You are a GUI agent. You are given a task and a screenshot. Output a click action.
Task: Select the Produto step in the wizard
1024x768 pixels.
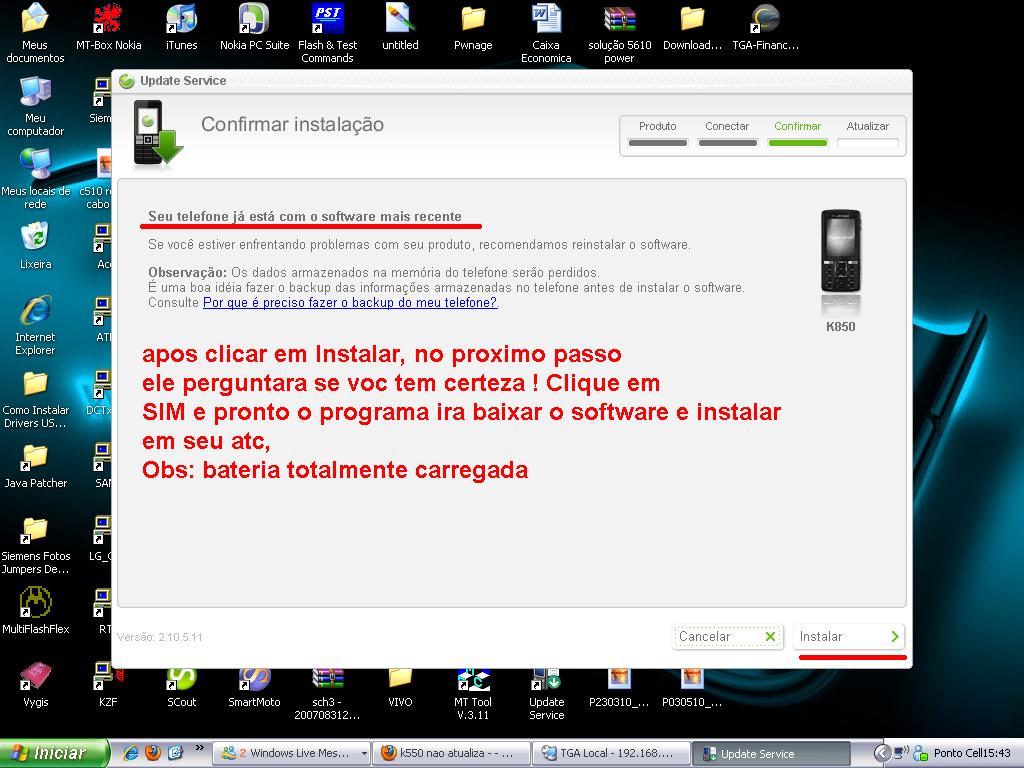pyautogui.click(x=658, y=133)
